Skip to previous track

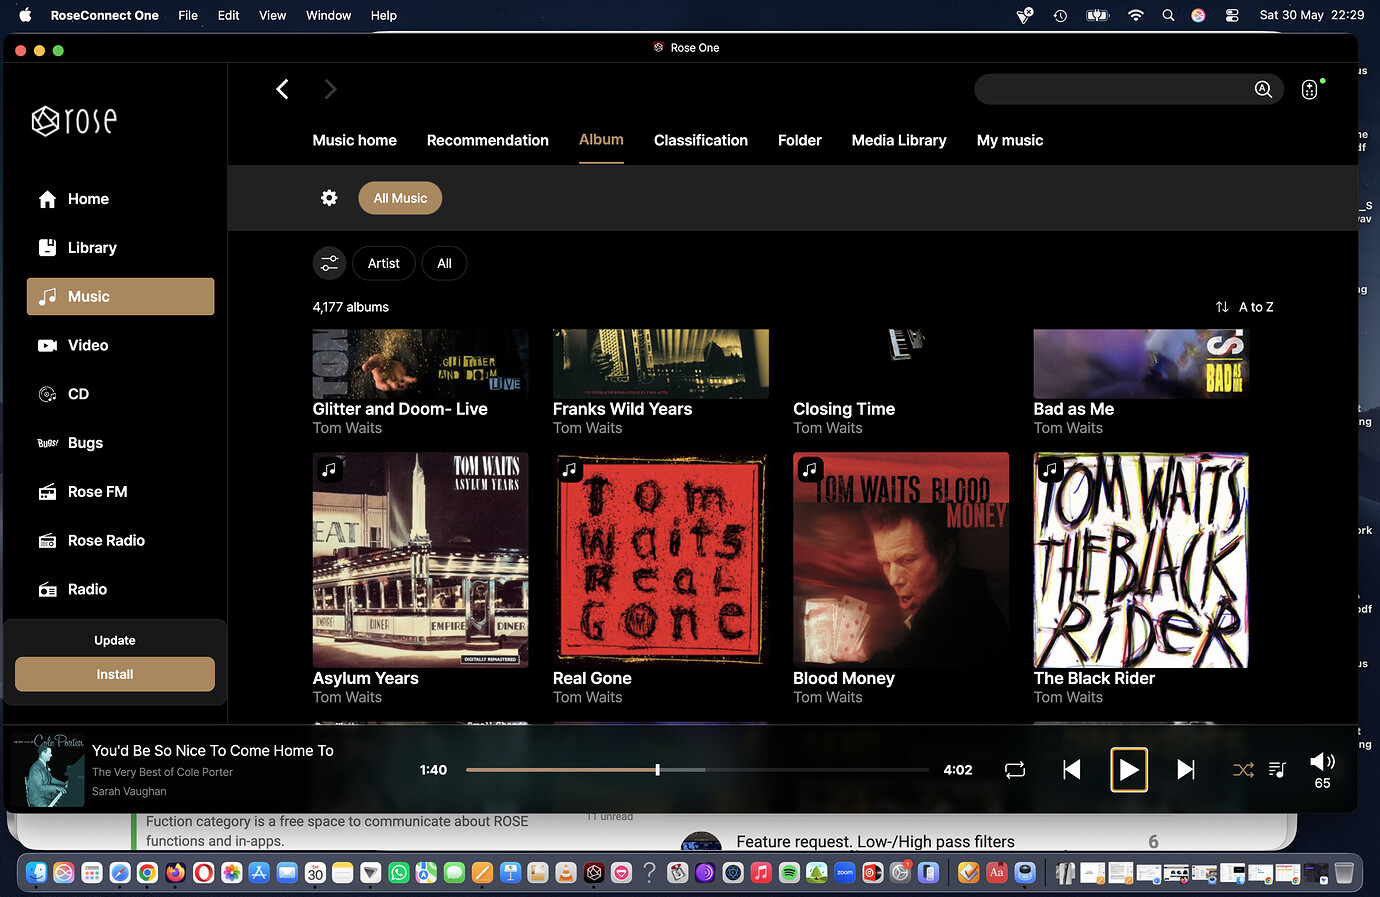[1072, 769]
